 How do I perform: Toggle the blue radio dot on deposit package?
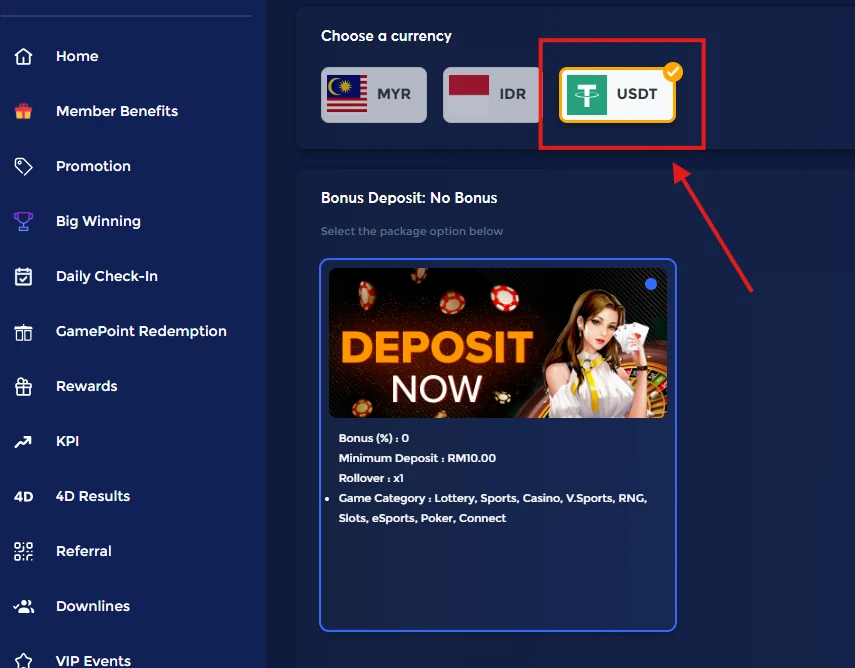(x=651, y=284)
